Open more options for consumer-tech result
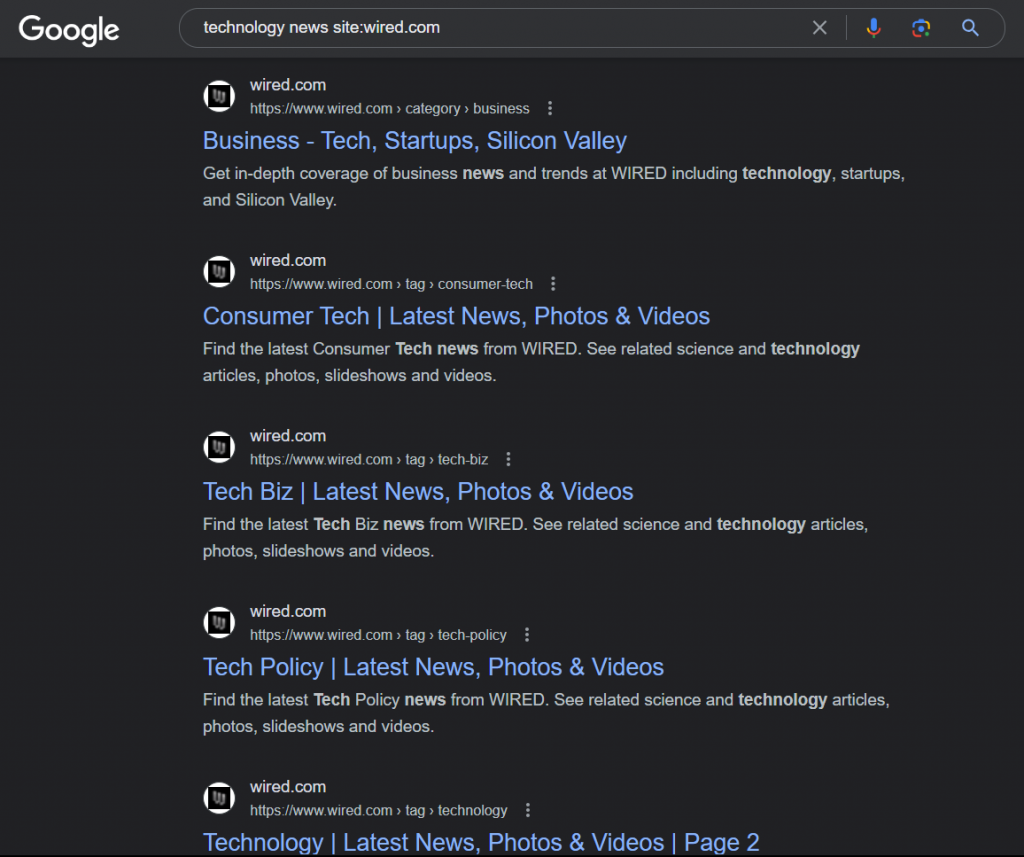Image resolution: width=1024 pixels, height=857 pixels. pos(553,283)
